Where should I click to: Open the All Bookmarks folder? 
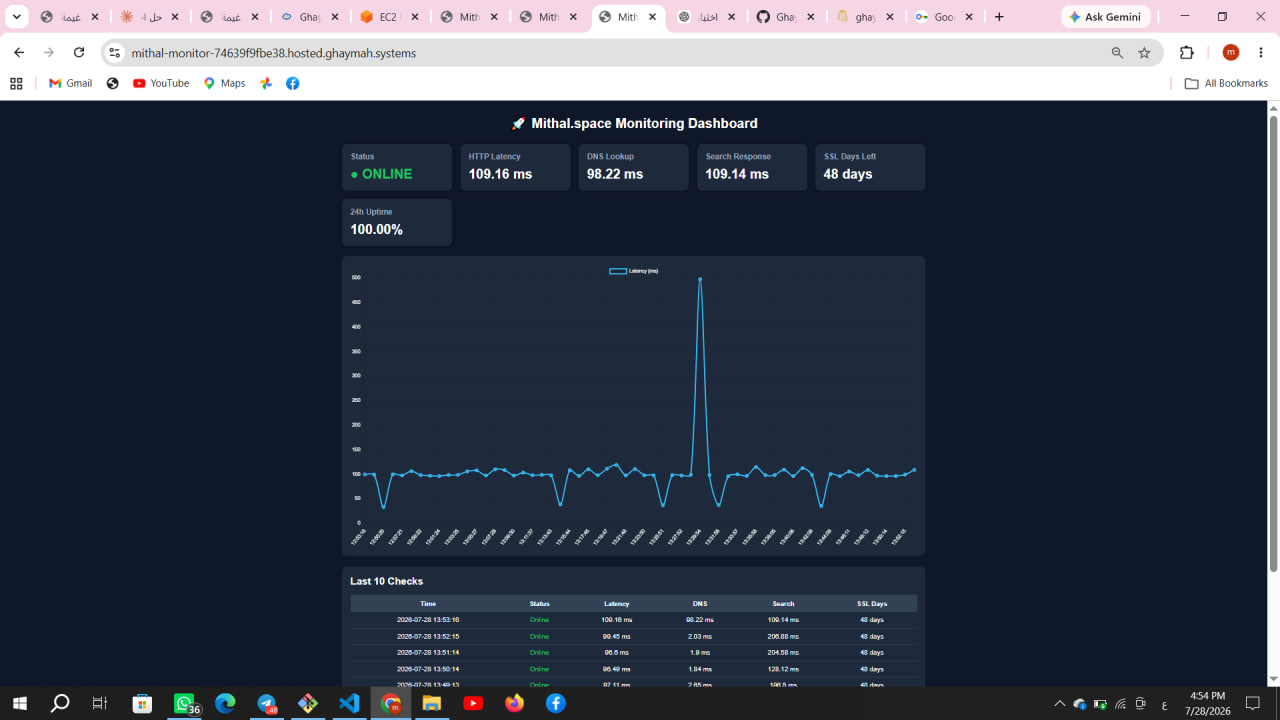[1226, 84]
